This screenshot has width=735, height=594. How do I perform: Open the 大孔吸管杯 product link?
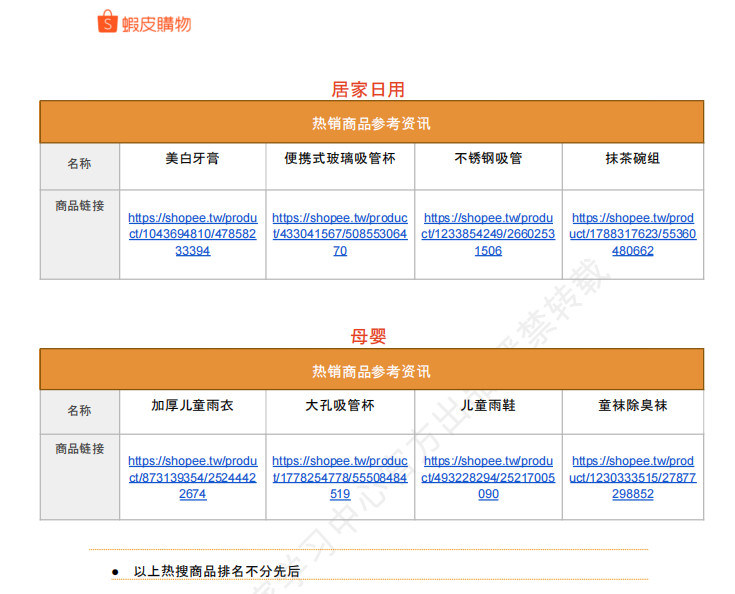tap(340, 477)
